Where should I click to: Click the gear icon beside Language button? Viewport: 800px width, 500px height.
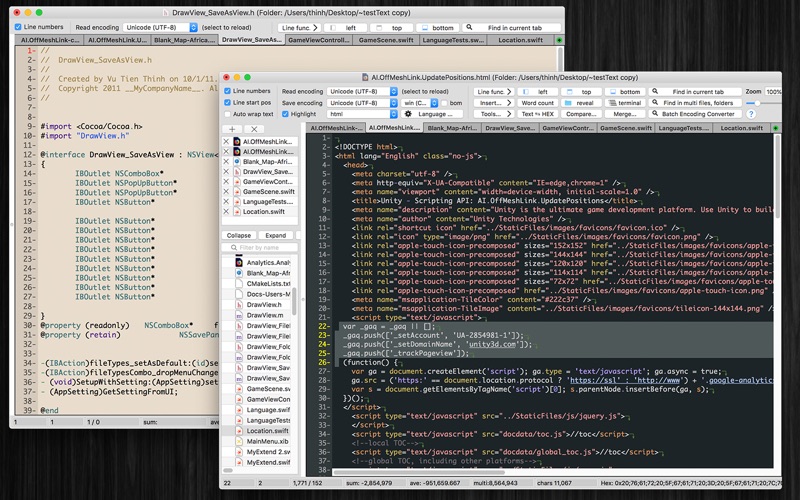click(x=408, y=114)
